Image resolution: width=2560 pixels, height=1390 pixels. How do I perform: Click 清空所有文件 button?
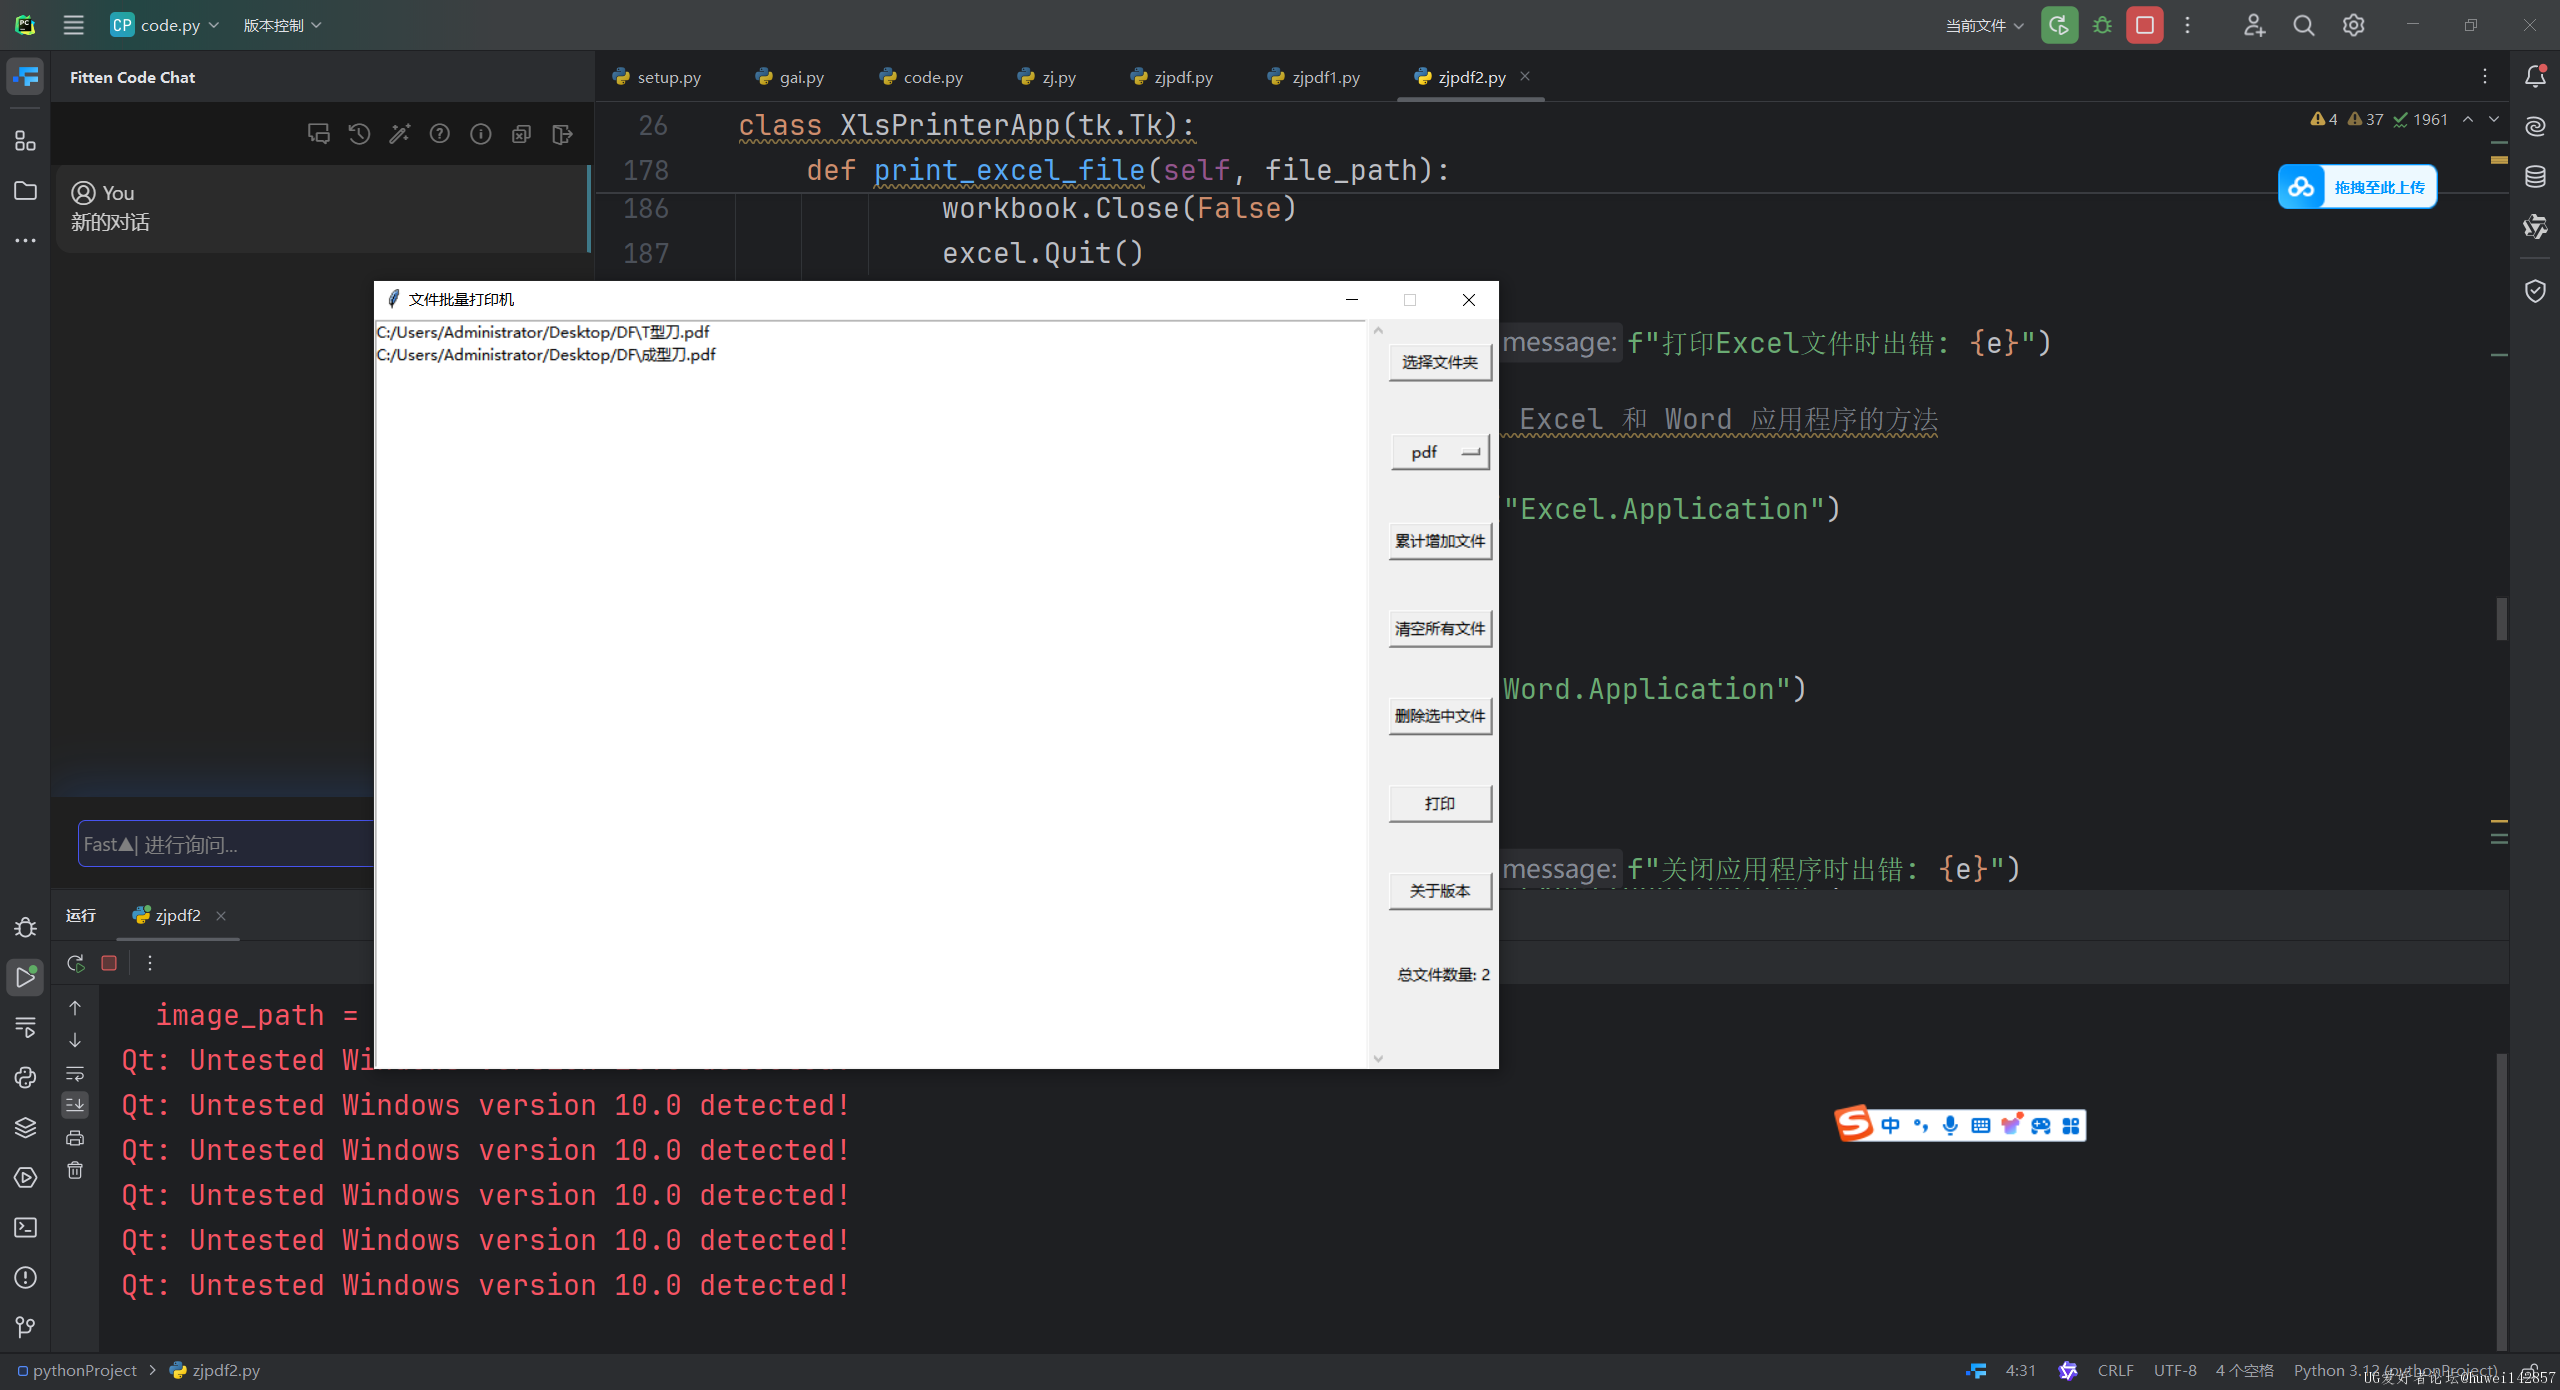1440,629
